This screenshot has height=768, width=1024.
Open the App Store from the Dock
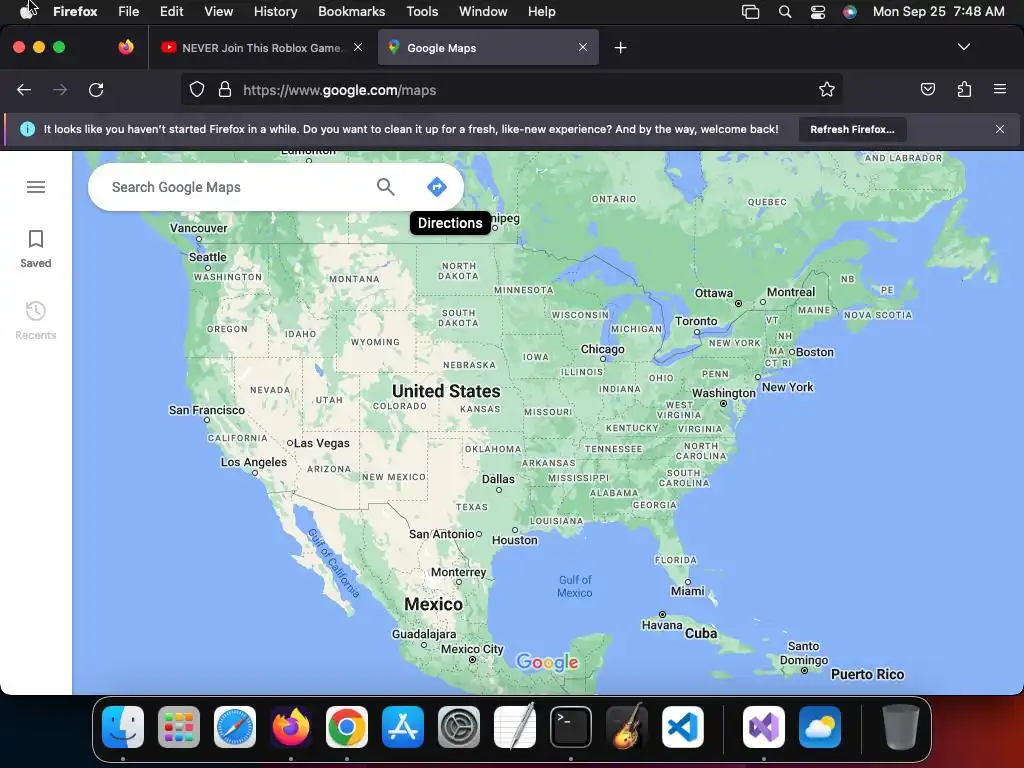pyautogui.click(x=403, y=727)
